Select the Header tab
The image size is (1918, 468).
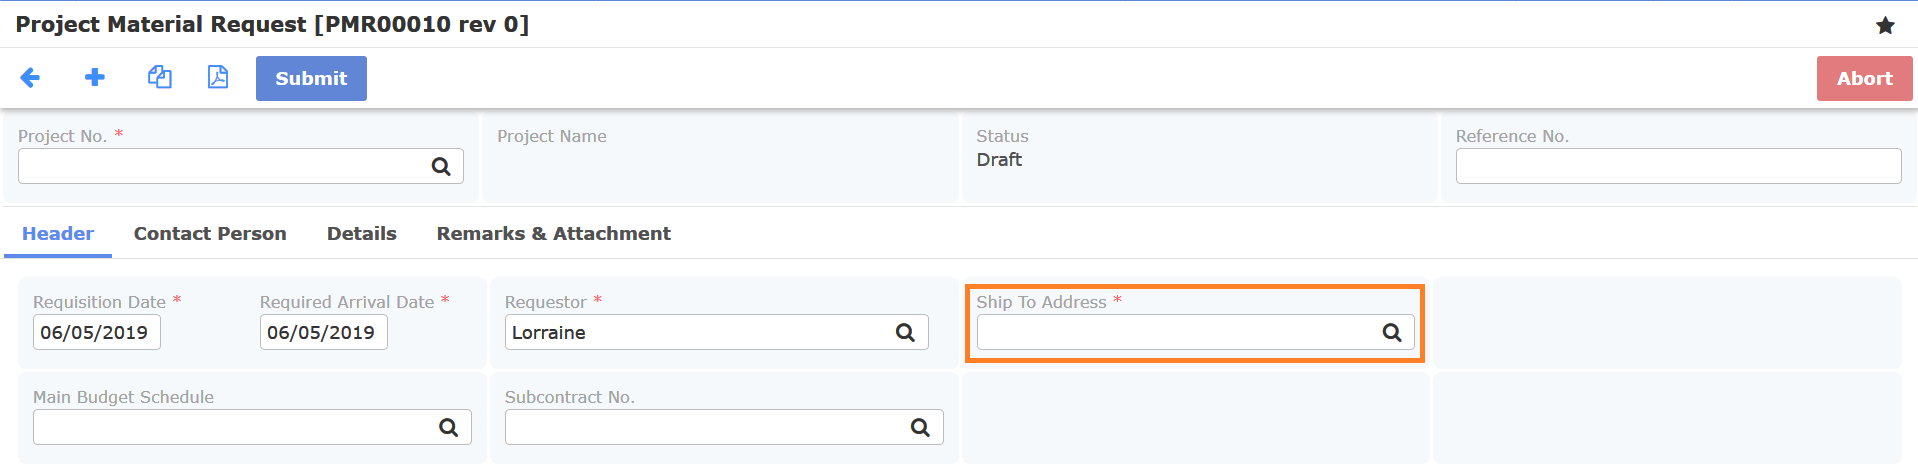point(58,234)
